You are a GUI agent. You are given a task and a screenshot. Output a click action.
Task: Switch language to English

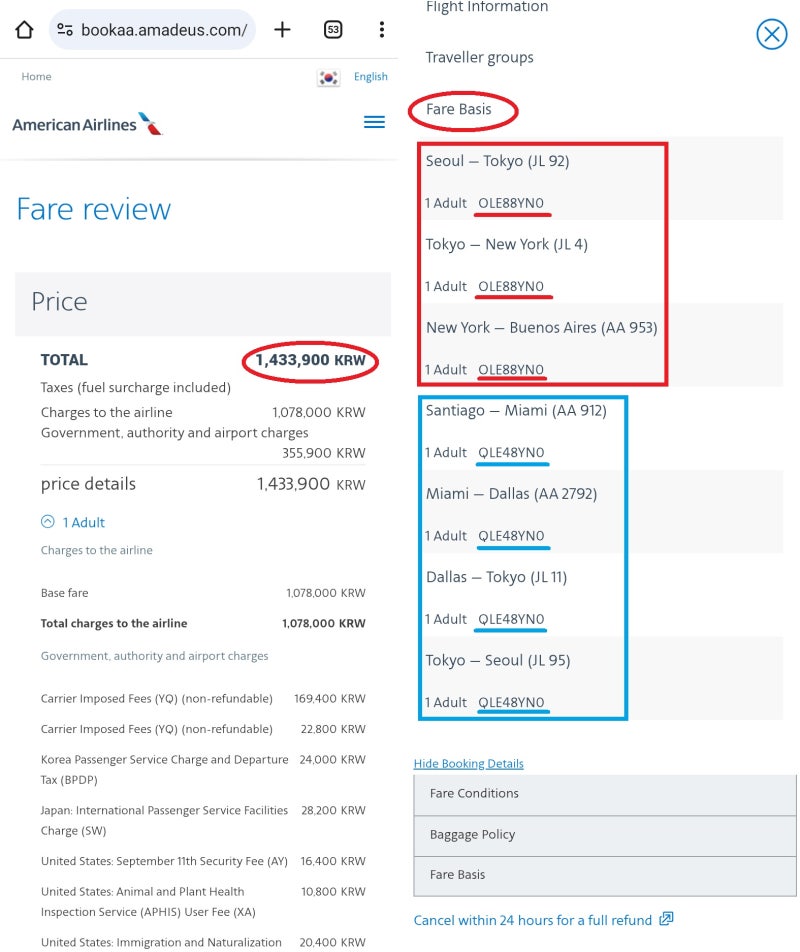[x=370, y=76]
